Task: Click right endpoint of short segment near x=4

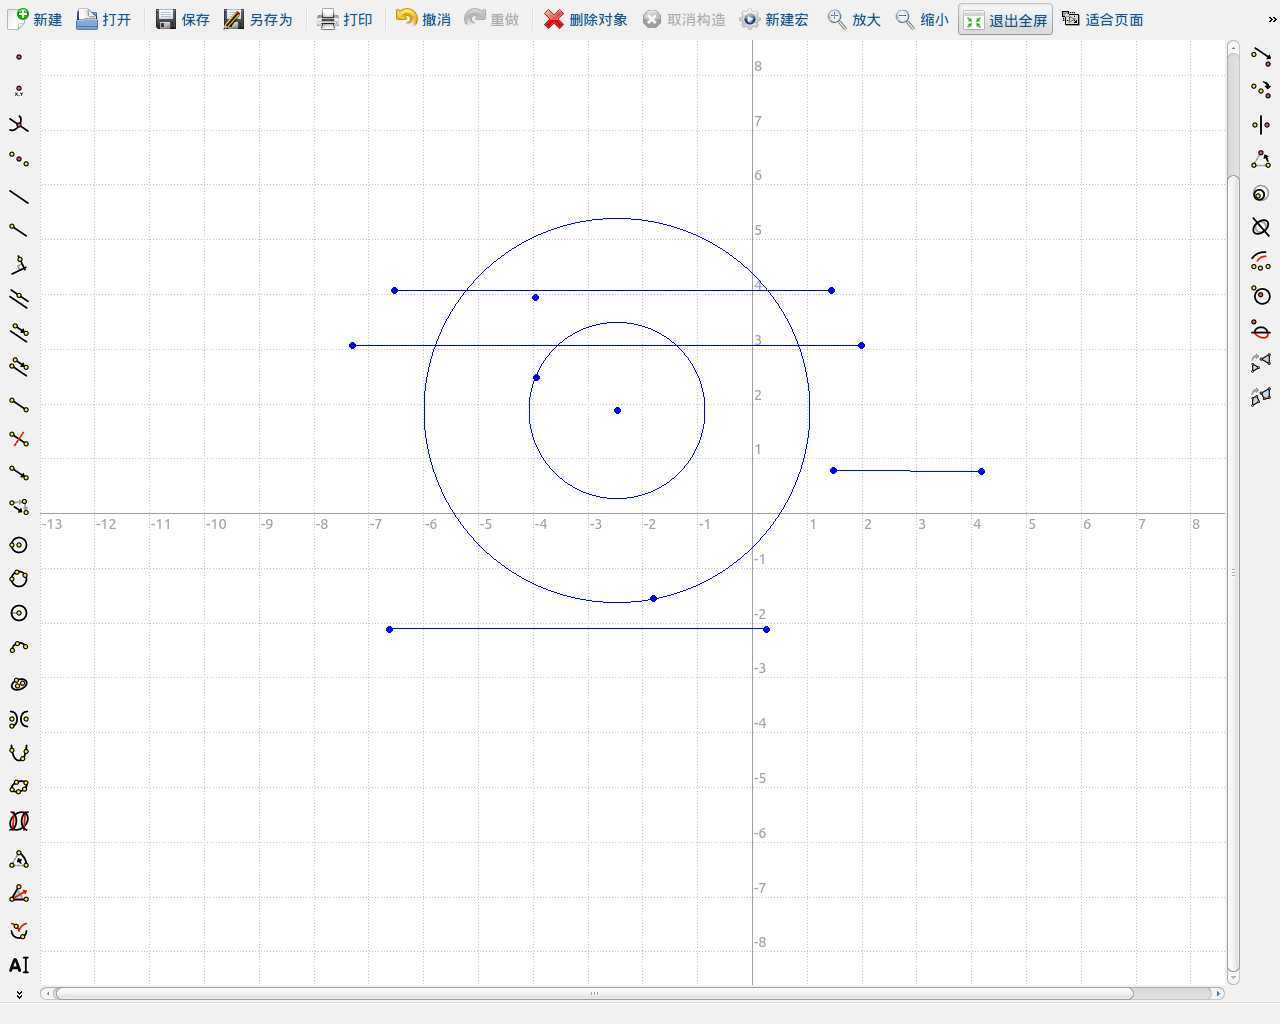Action: (x=981, y=471)
